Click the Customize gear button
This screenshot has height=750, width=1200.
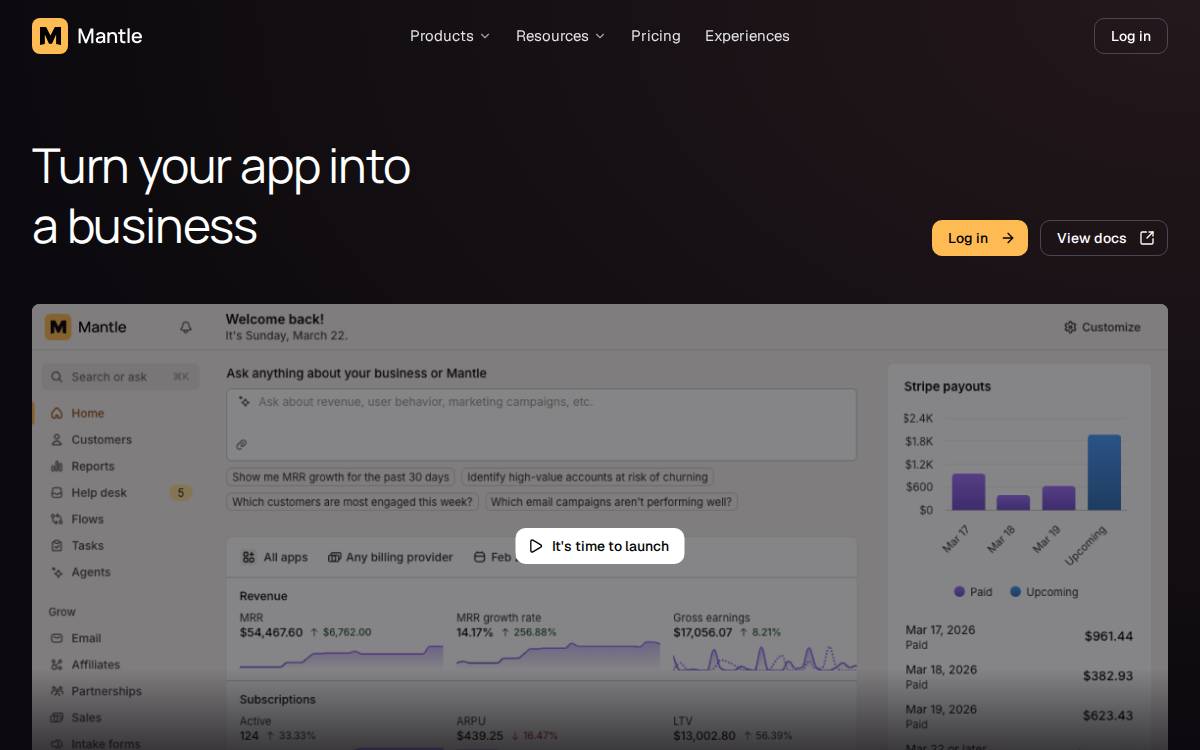pos(1102,327)
